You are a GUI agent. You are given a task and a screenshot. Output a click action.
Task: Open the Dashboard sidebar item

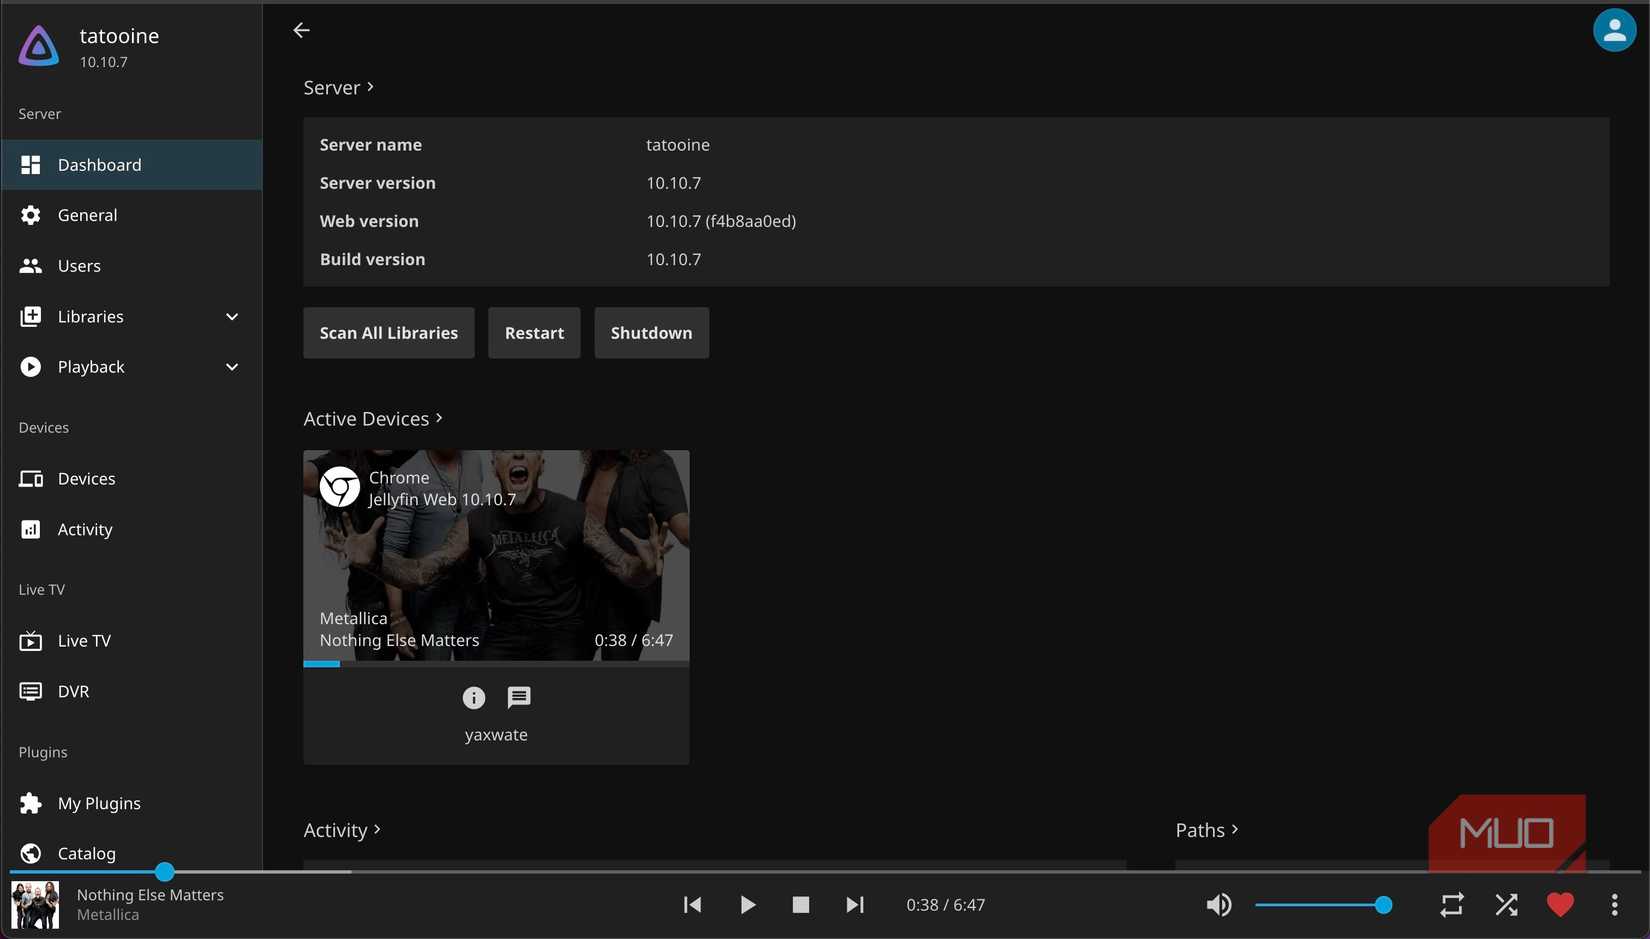132,165
